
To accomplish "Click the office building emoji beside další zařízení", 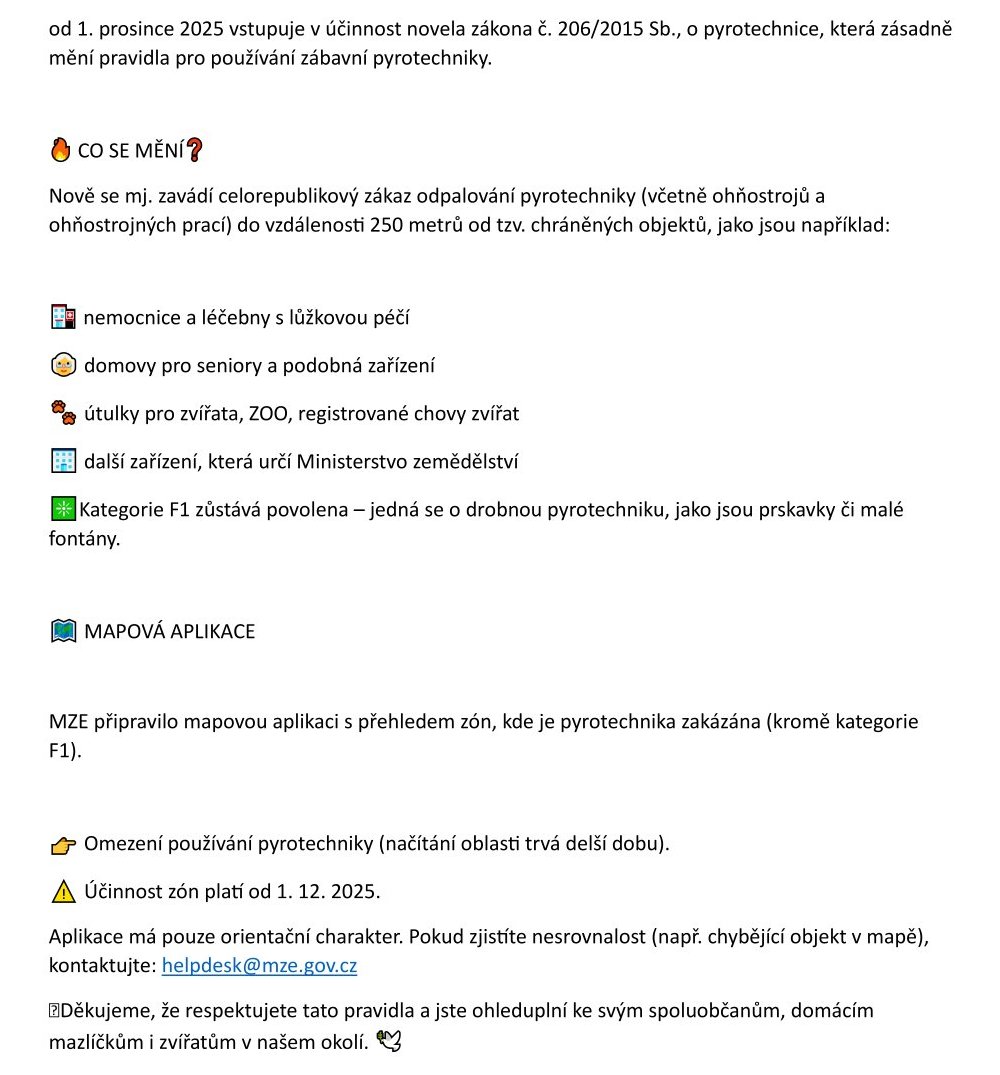I will click(x=63, y=461).
